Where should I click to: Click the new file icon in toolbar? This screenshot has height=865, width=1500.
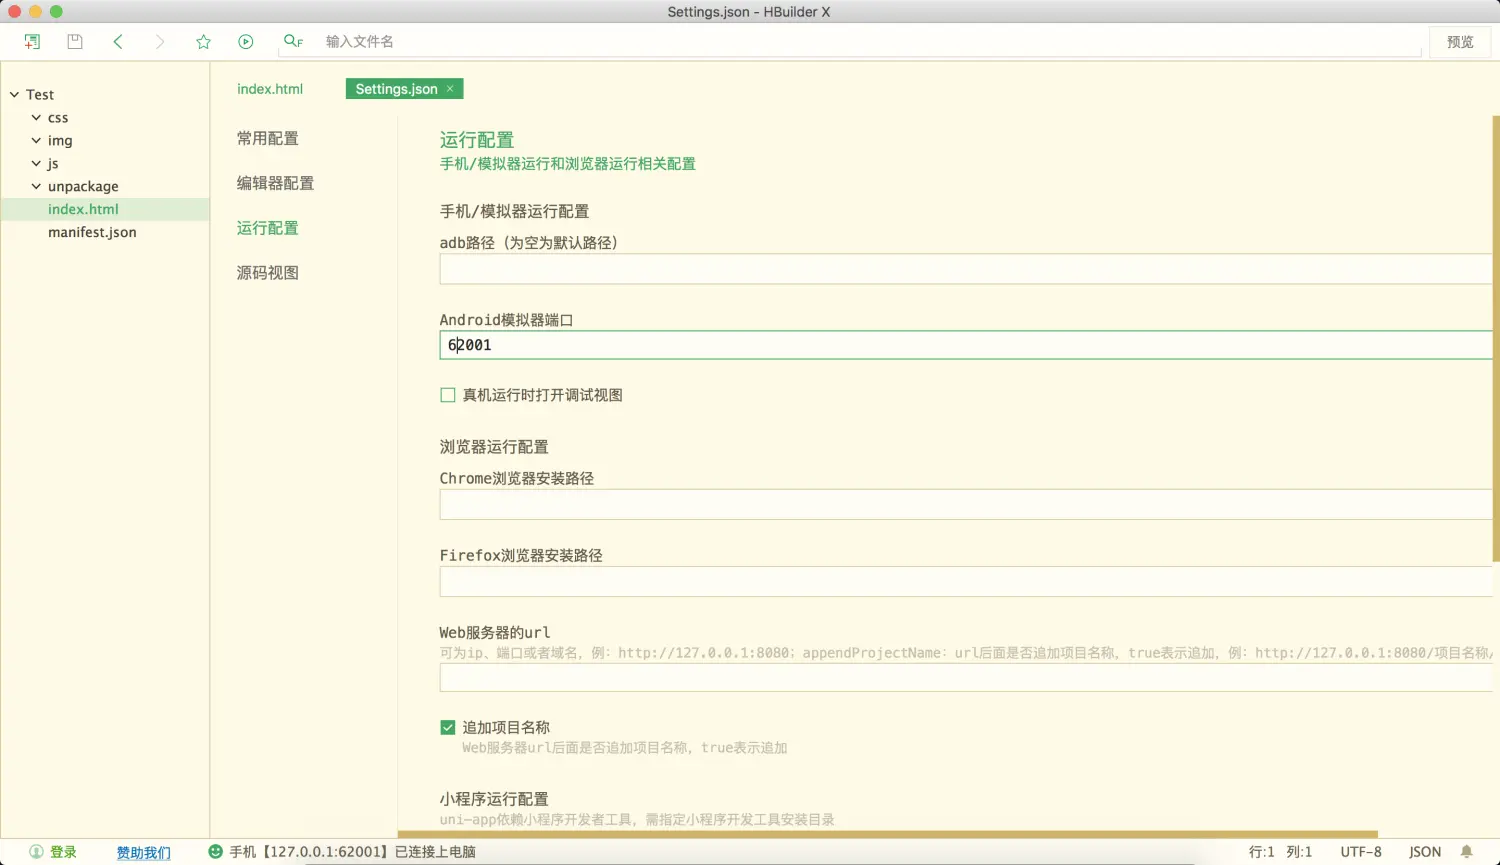32,41
